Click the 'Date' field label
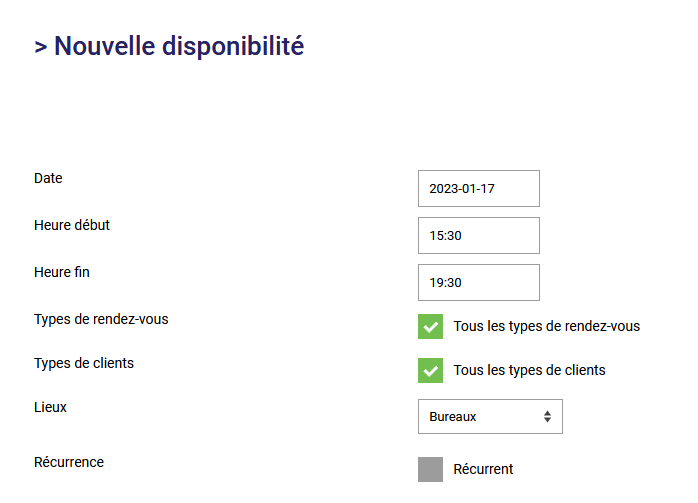698x503 pixels. click(x=48, y=178)
